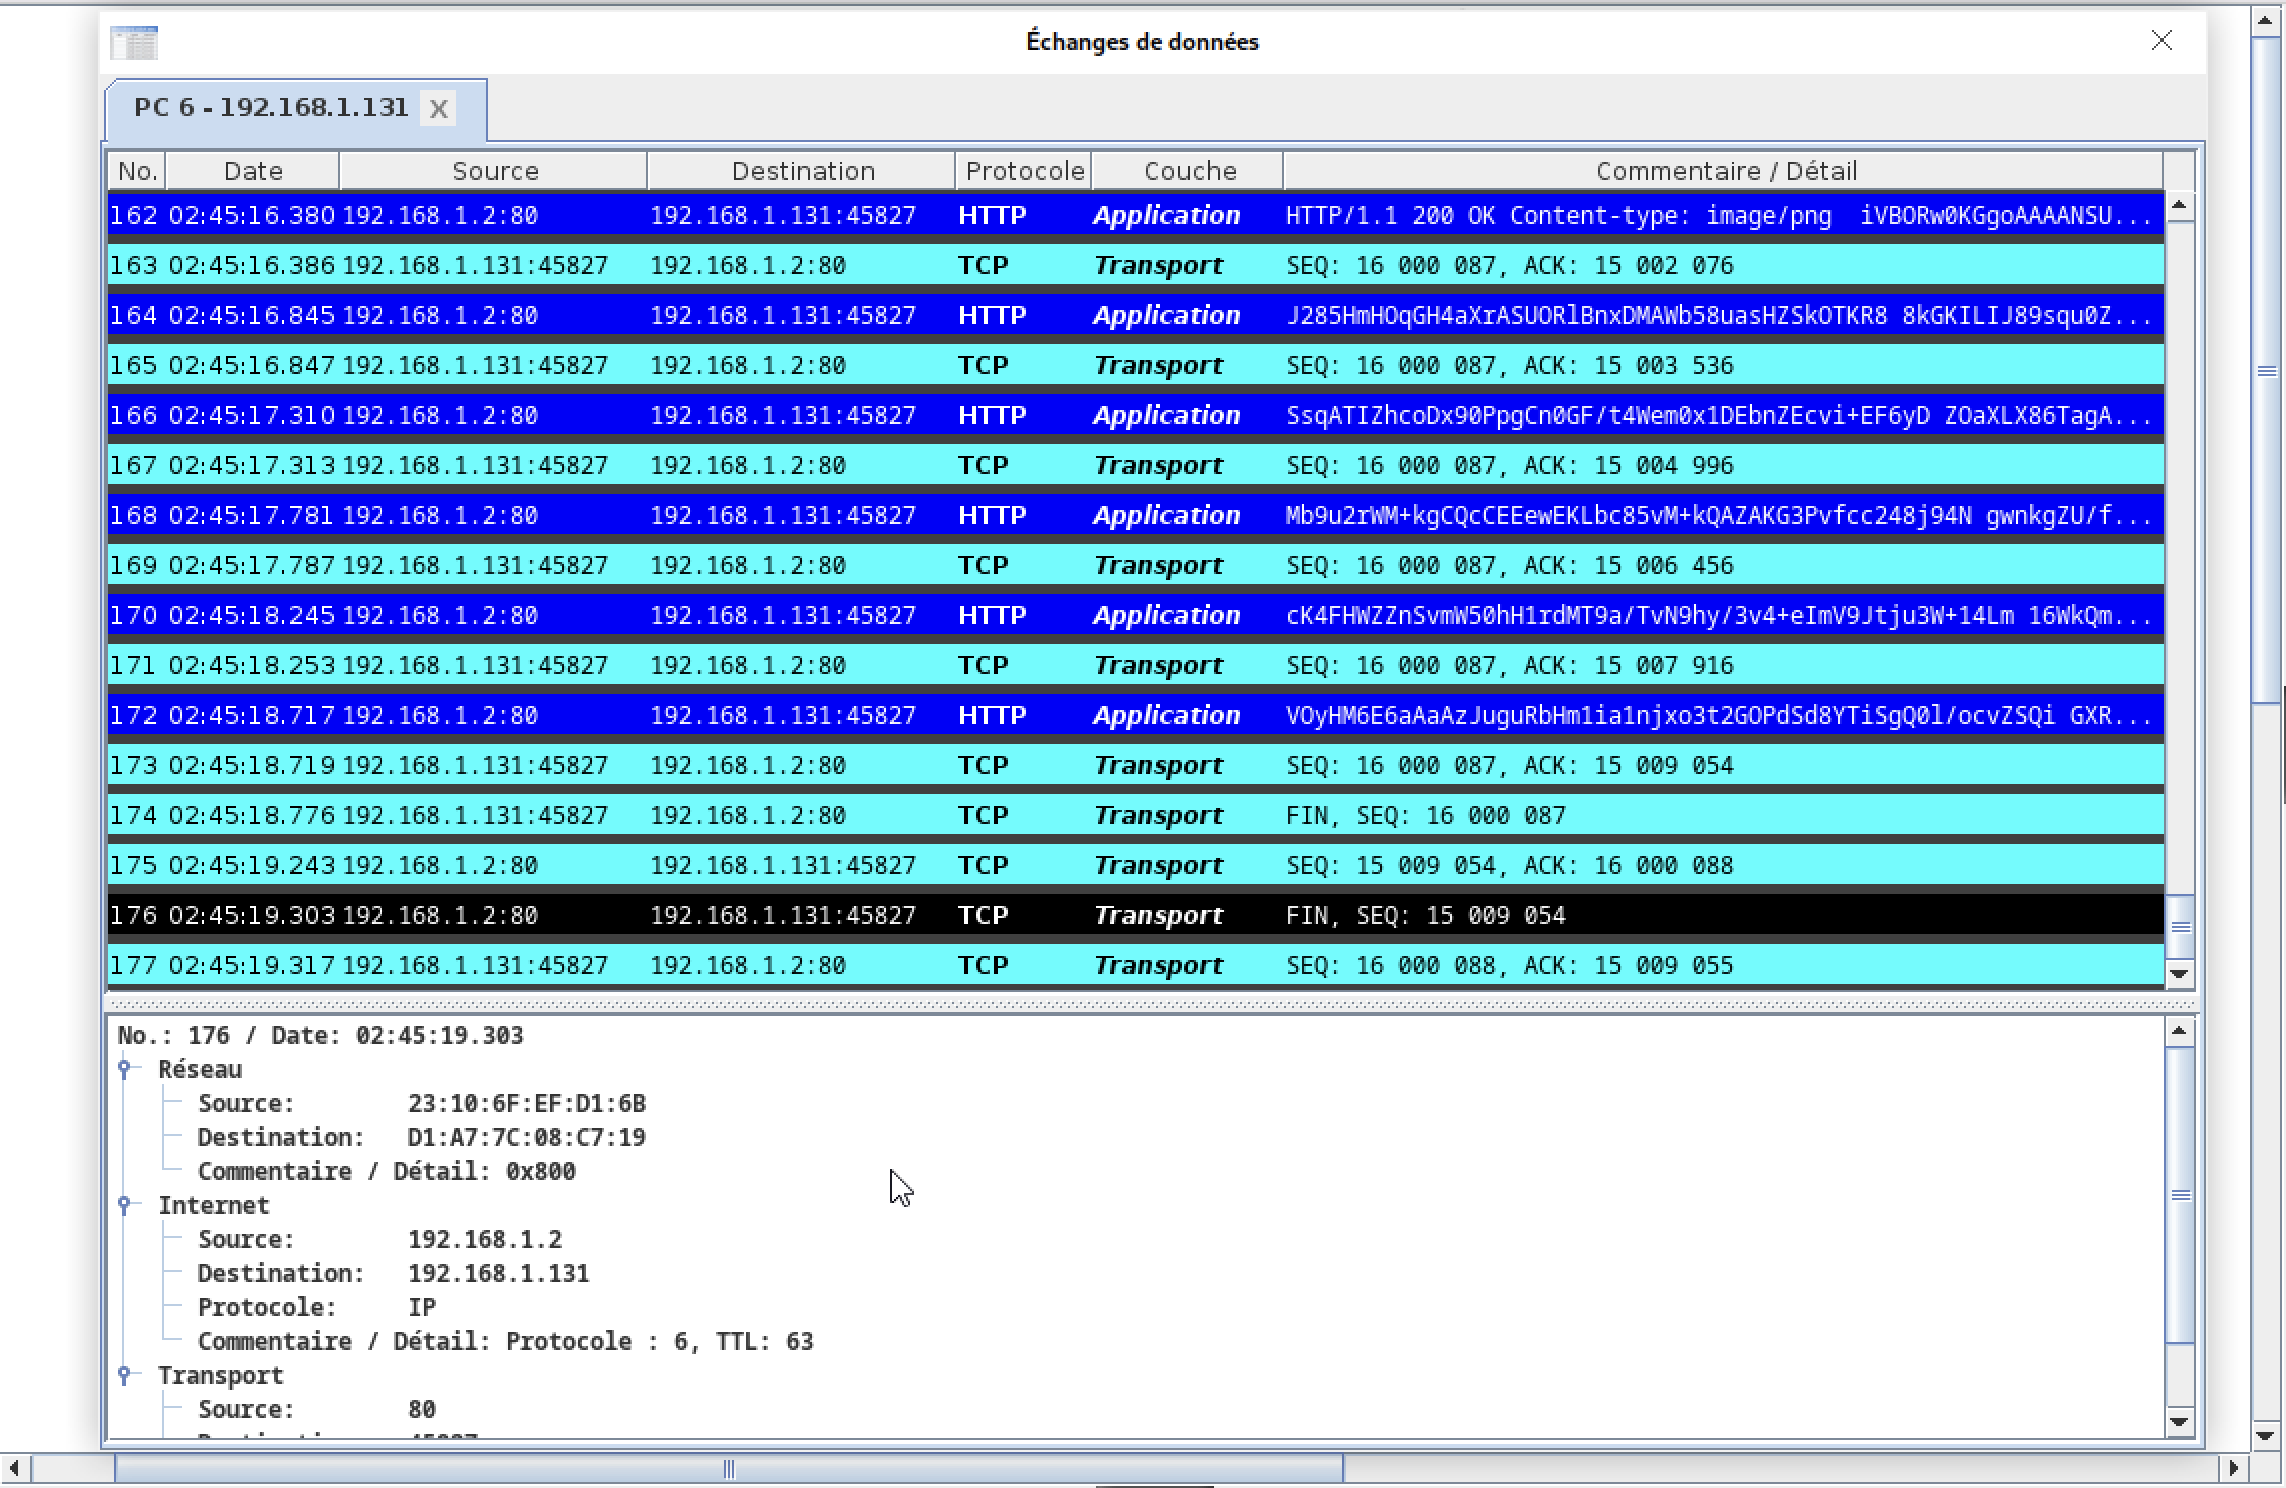Viewport: 2286px width, 1488px height.
Task: Click the detail pane scroll-up arrow
Action: pyautogui.click(x=2180, y=1032)
